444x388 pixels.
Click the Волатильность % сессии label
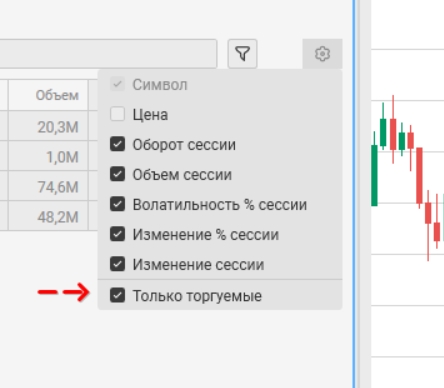(220, 205)
